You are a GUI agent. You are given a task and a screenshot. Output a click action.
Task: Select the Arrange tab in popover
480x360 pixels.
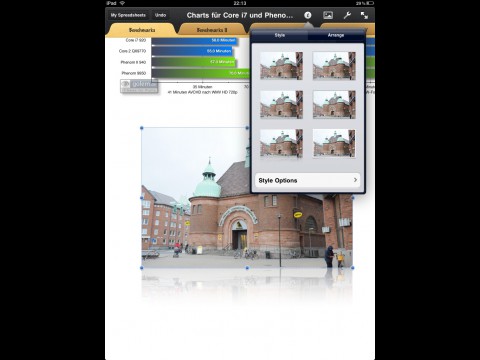[x=336, y=35]
